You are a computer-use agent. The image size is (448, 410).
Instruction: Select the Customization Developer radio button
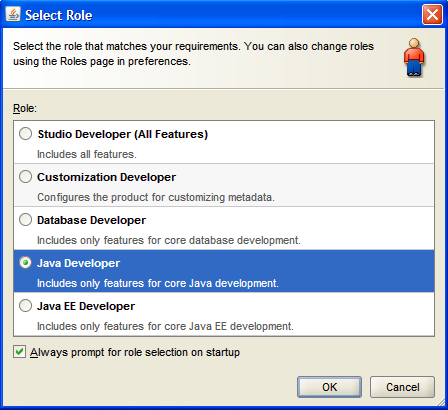(x=25, y=177)
